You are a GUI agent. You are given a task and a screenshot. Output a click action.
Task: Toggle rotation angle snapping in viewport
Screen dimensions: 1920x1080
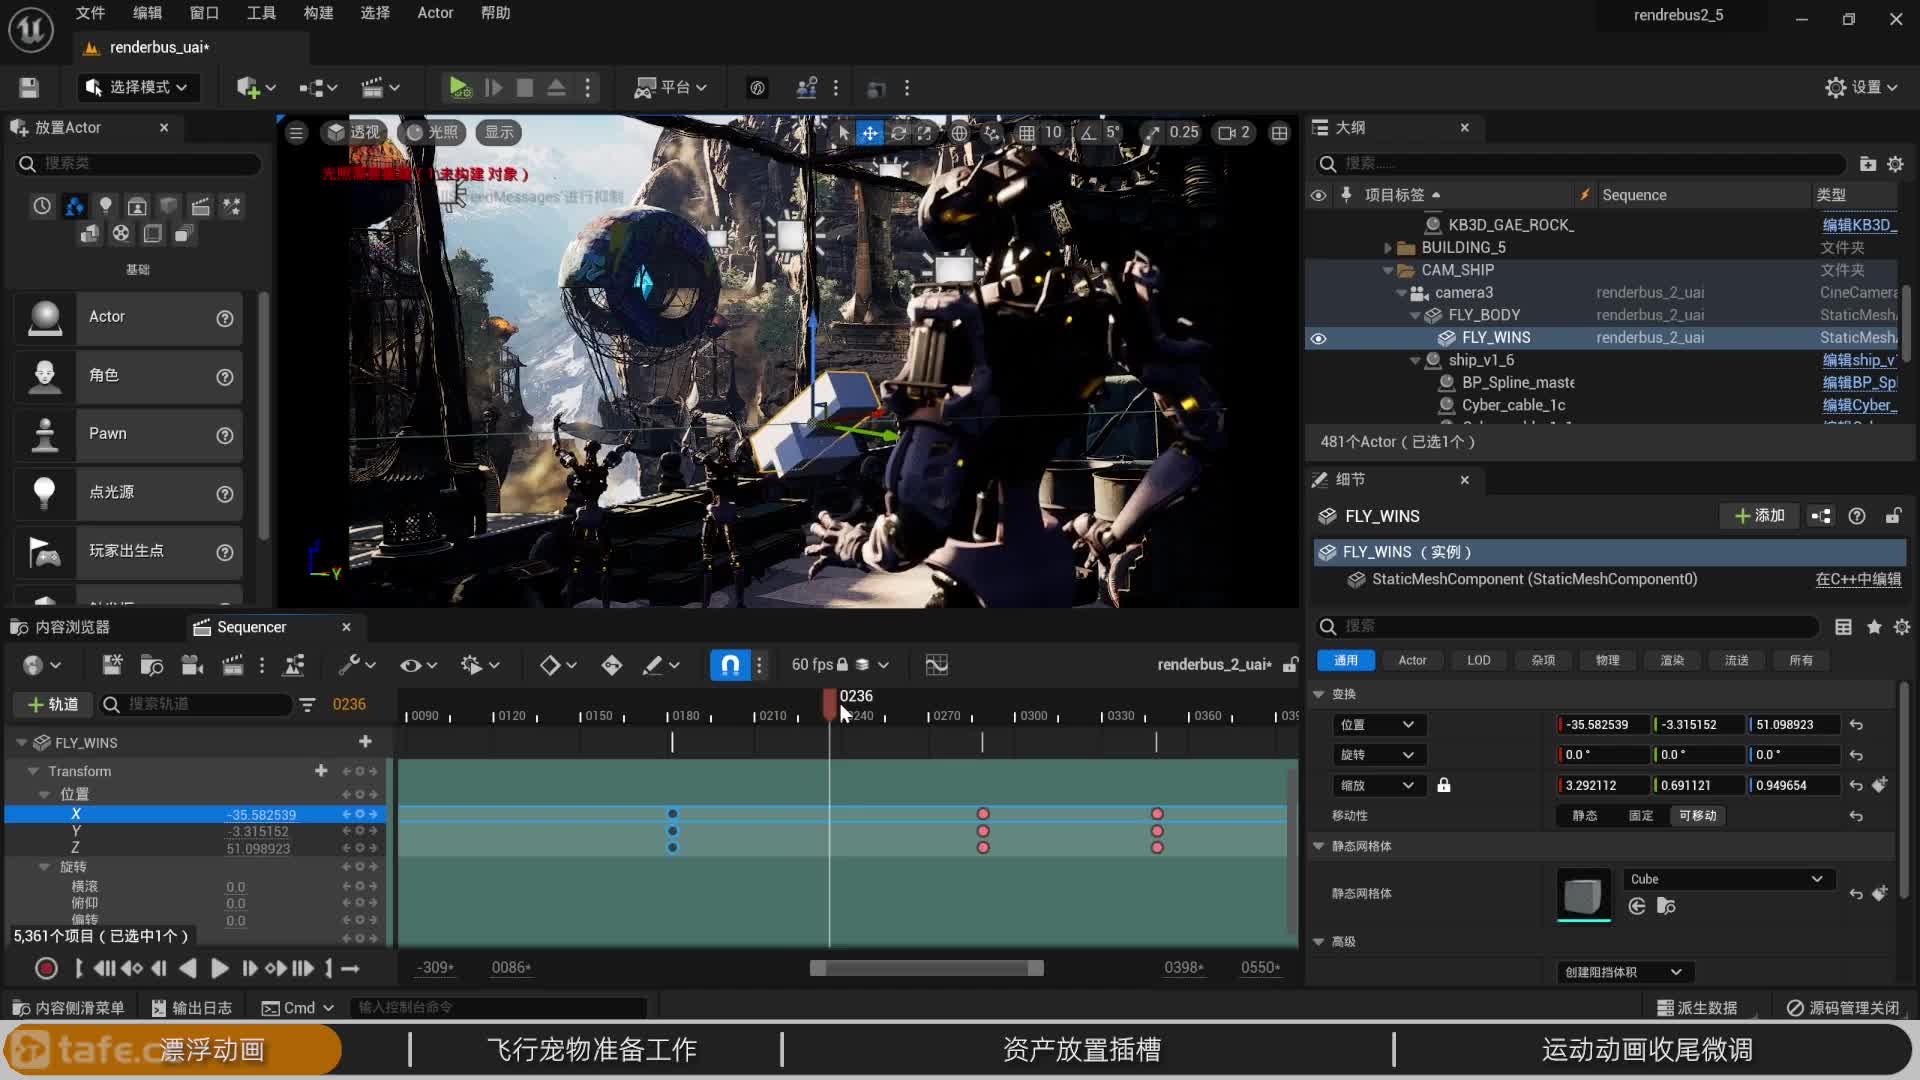coord(1088,132)
